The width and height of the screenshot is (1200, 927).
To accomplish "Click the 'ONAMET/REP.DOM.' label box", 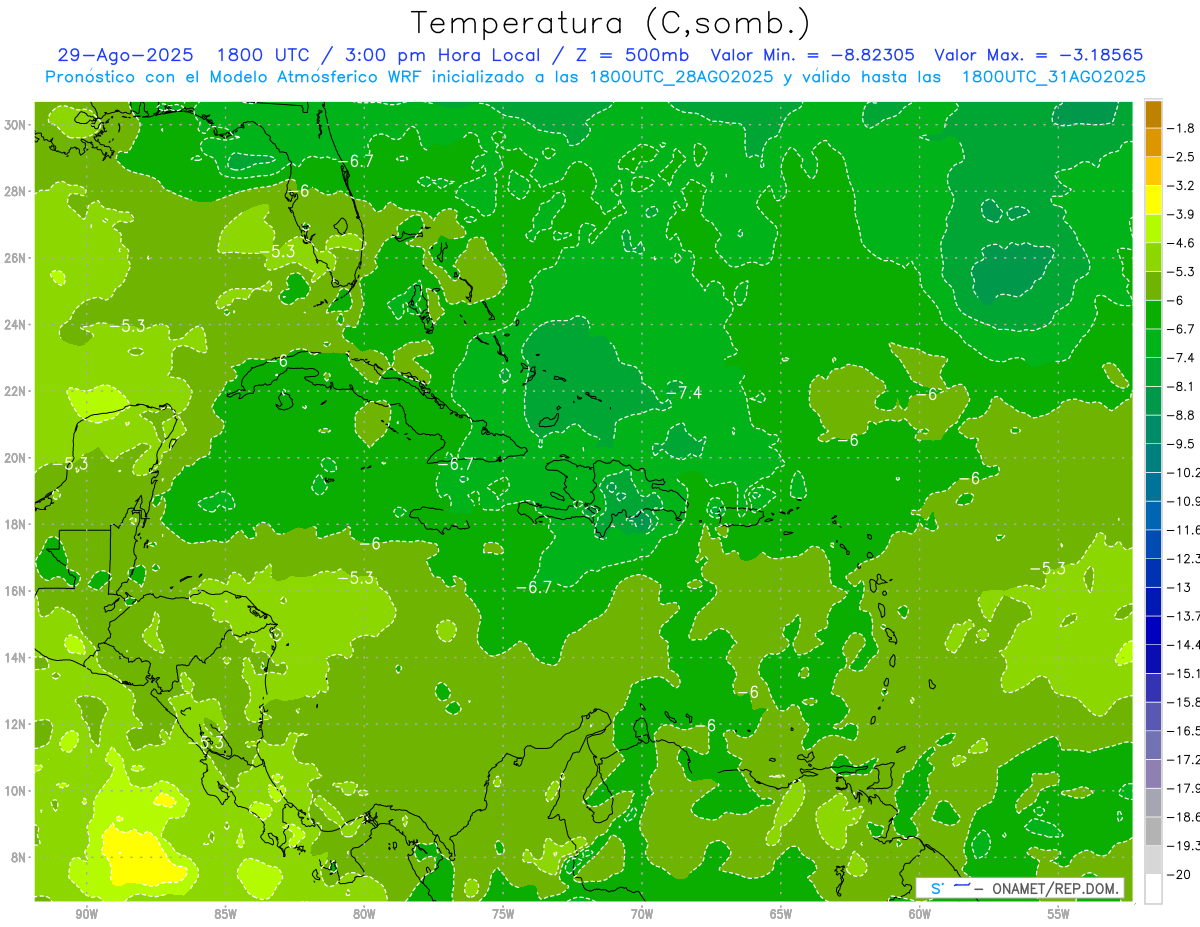I will coord(1020,888).
